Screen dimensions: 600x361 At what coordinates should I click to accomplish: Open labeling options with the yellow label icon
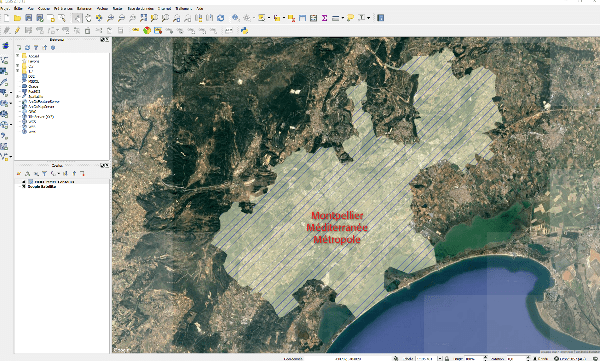(135, 31)
